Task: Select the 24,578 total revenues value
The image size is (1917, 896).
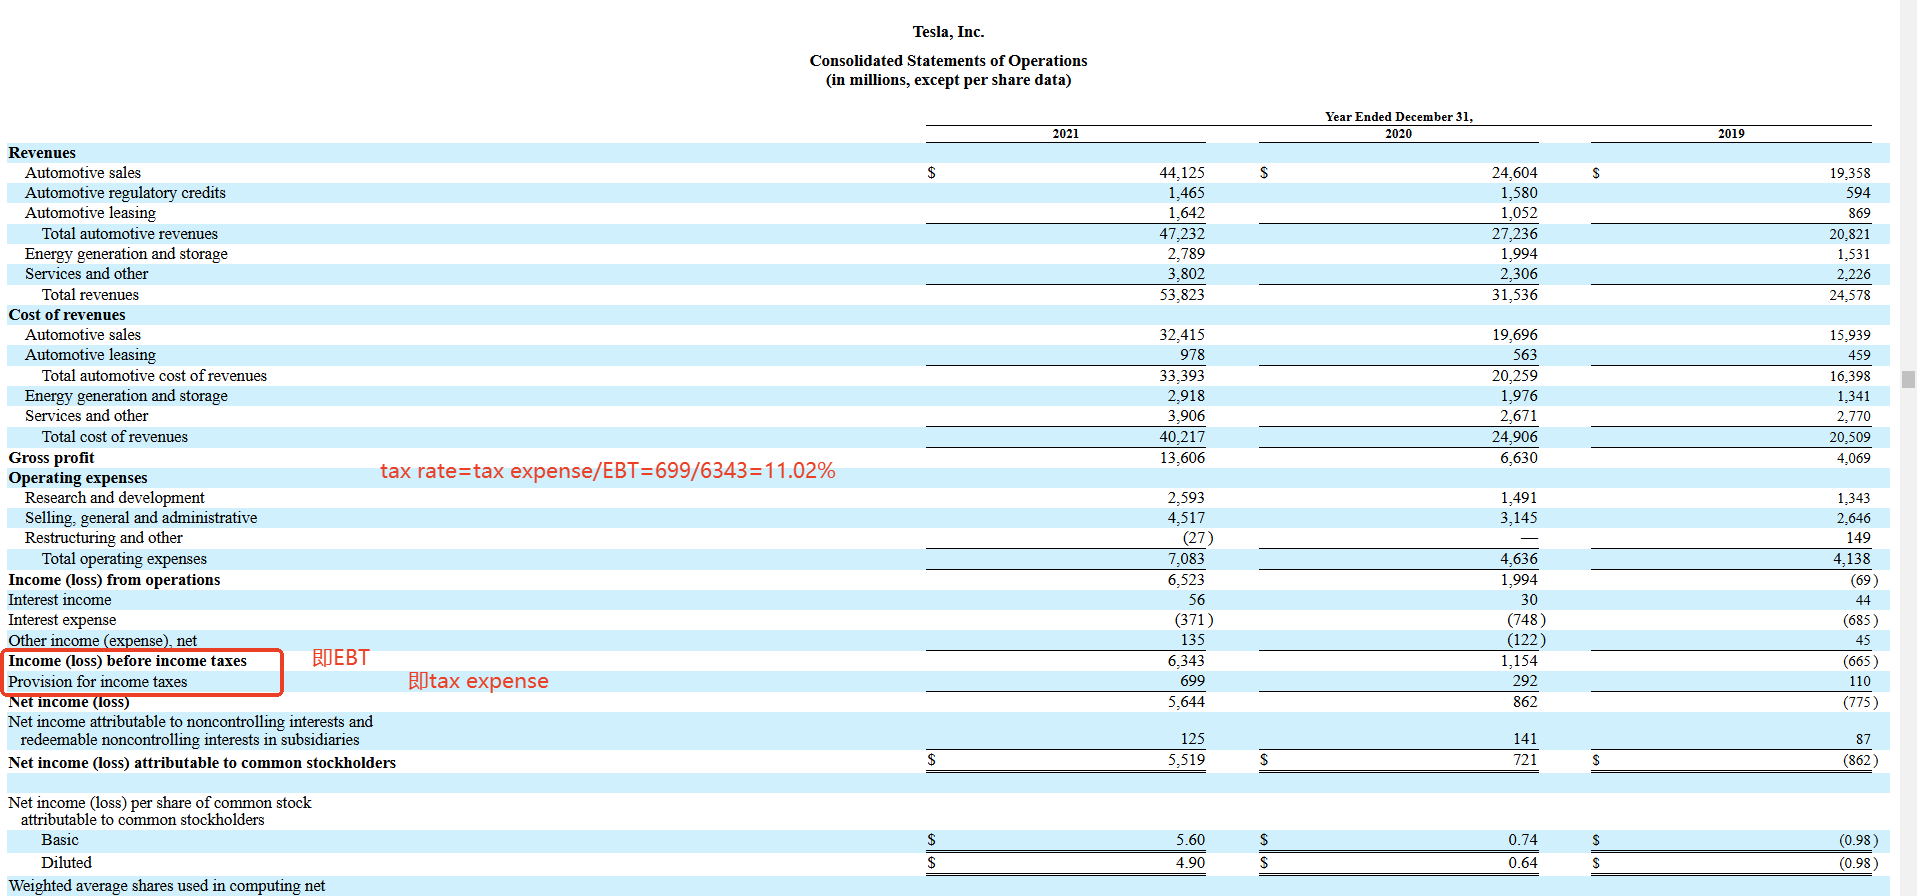Action: tap(1850, 295)
